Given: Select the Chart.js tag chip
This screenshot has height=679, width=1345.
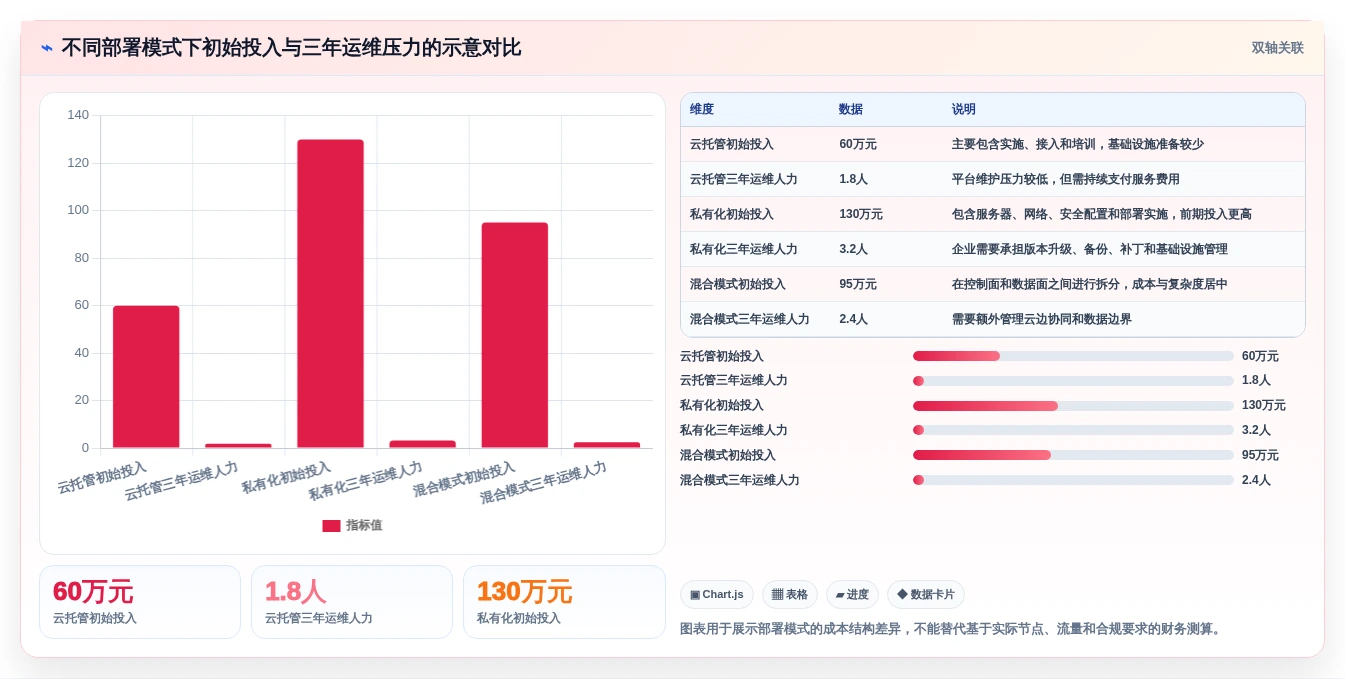Looking at the screenshot, I should 716,595.
